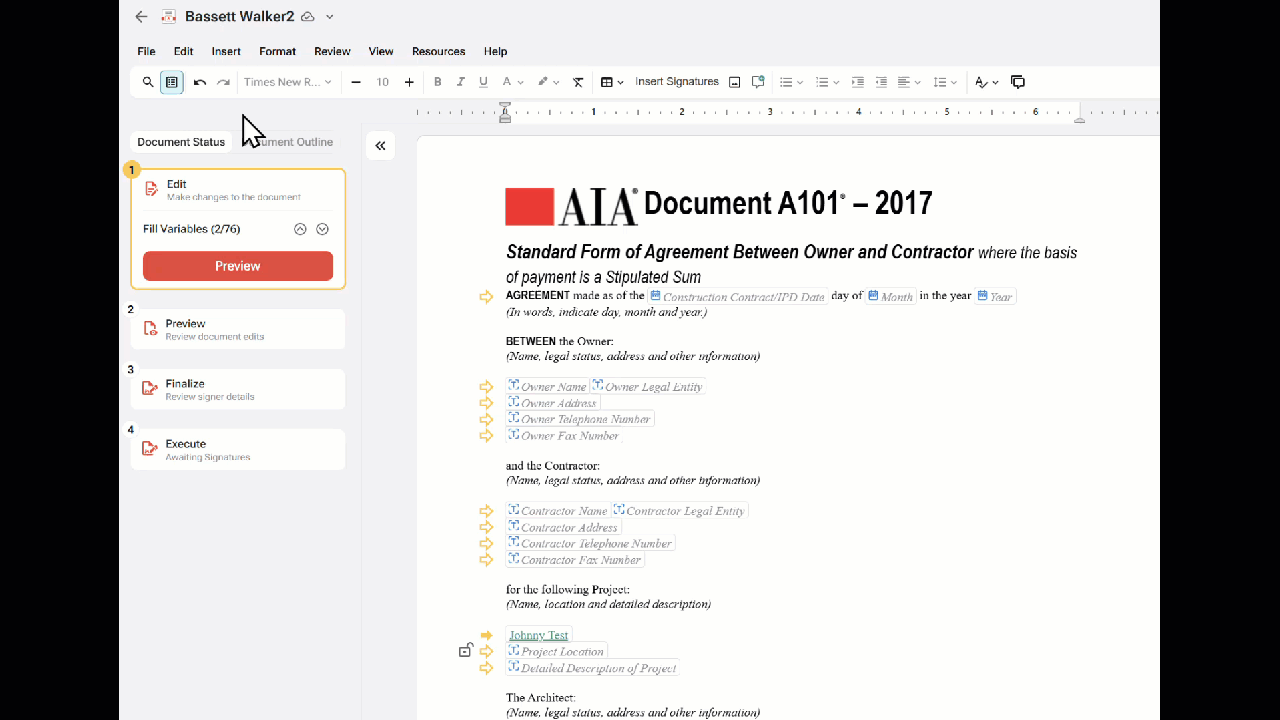Open the Resources menu

[x=438, y=51]
